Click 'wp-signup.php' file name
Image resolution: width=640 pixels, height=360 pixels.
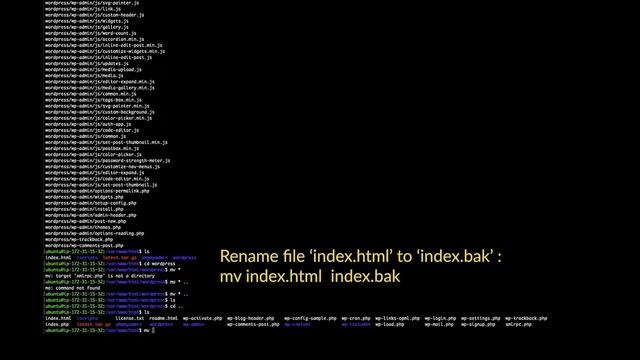pos(478,324)
